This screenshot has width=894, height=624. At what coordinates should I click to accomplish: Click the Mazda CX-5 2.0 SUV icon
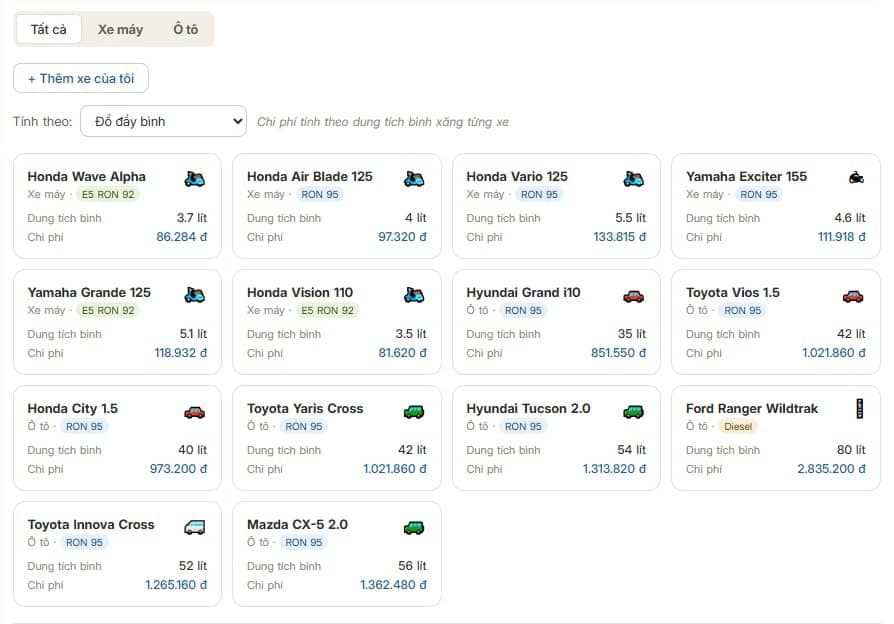414,528
